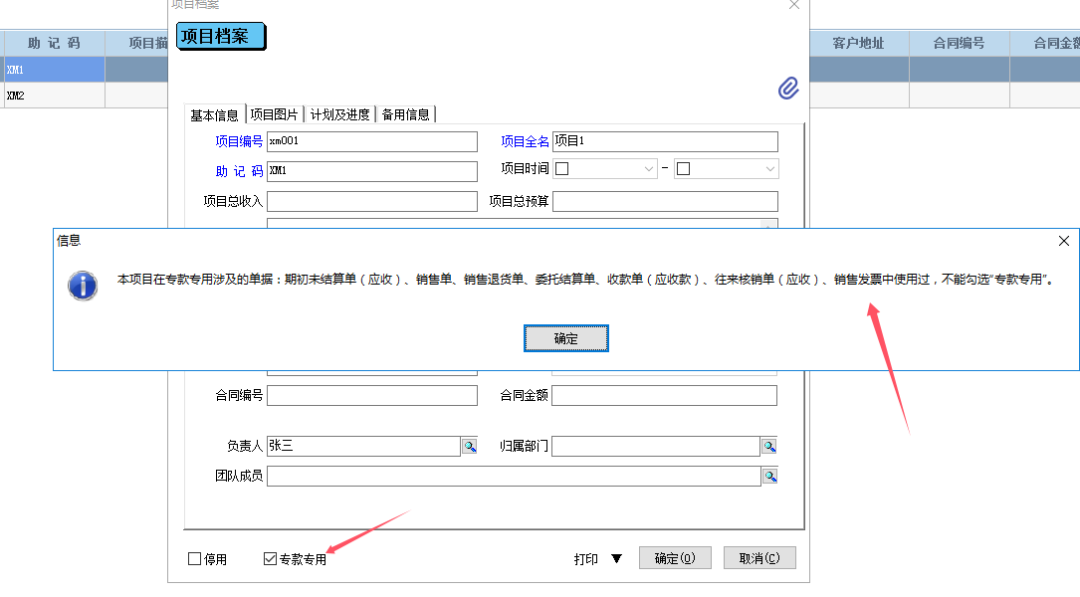Close the 项目档案 window
1080x597 pixels.
tap(793, 5)
